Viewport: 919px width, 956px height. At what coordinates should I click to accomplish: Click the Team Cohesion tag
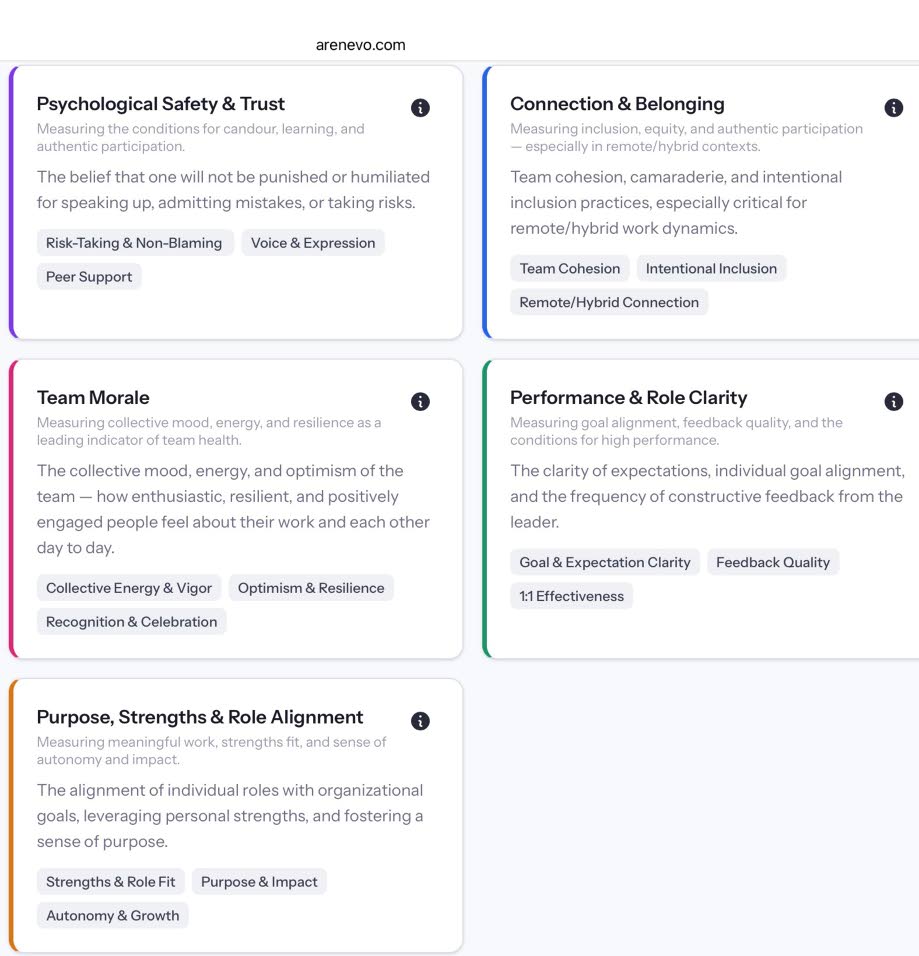(x=570, y=268)
